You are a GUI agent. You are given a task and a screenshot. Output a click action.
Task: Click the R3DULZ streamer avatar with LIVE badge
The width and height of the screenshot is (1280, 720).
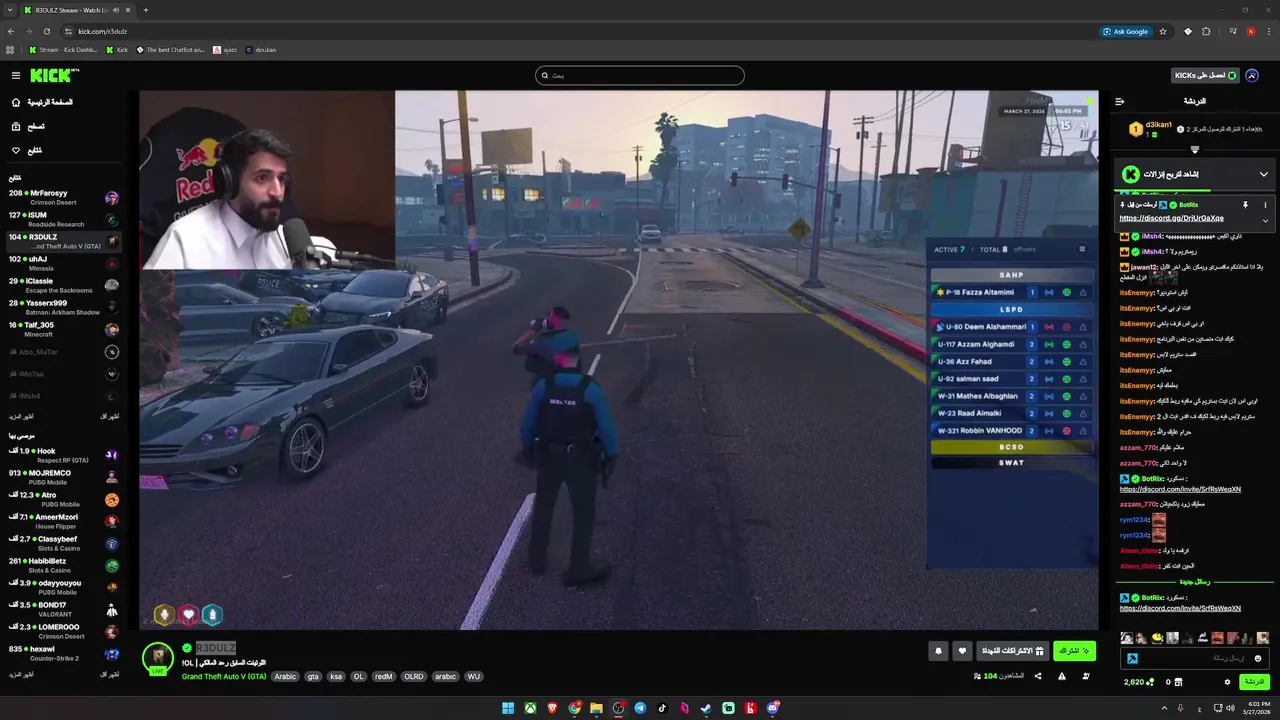(158, 658)
